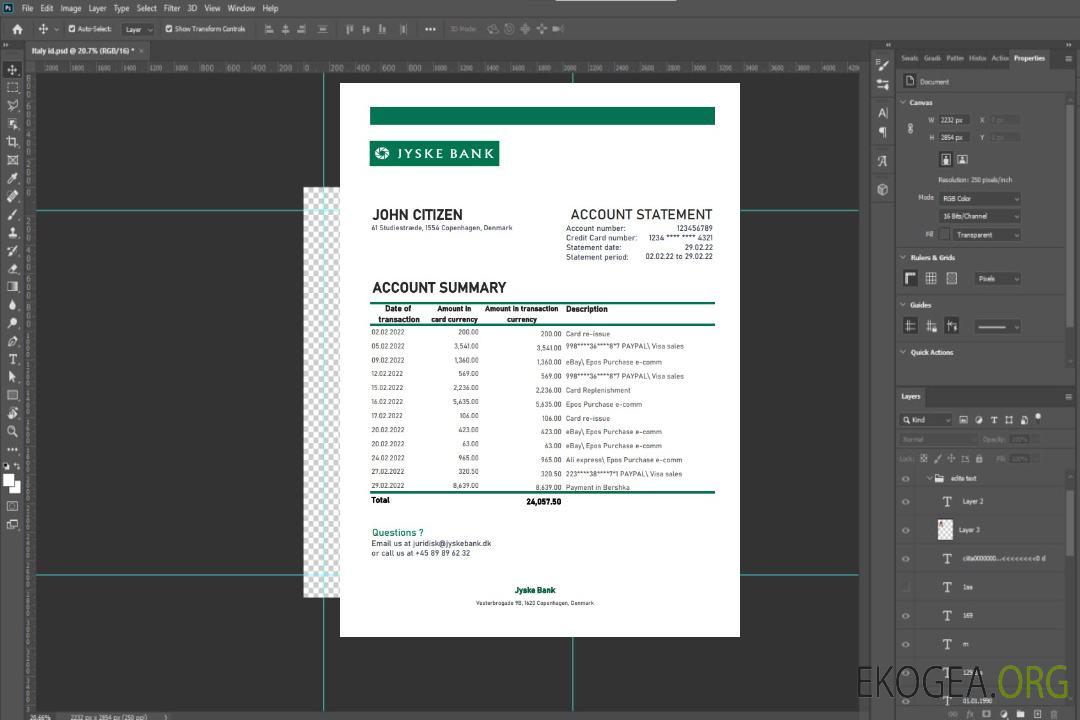
Task: Open the RGB Color mode dropdown
Action: pos(979,198)
